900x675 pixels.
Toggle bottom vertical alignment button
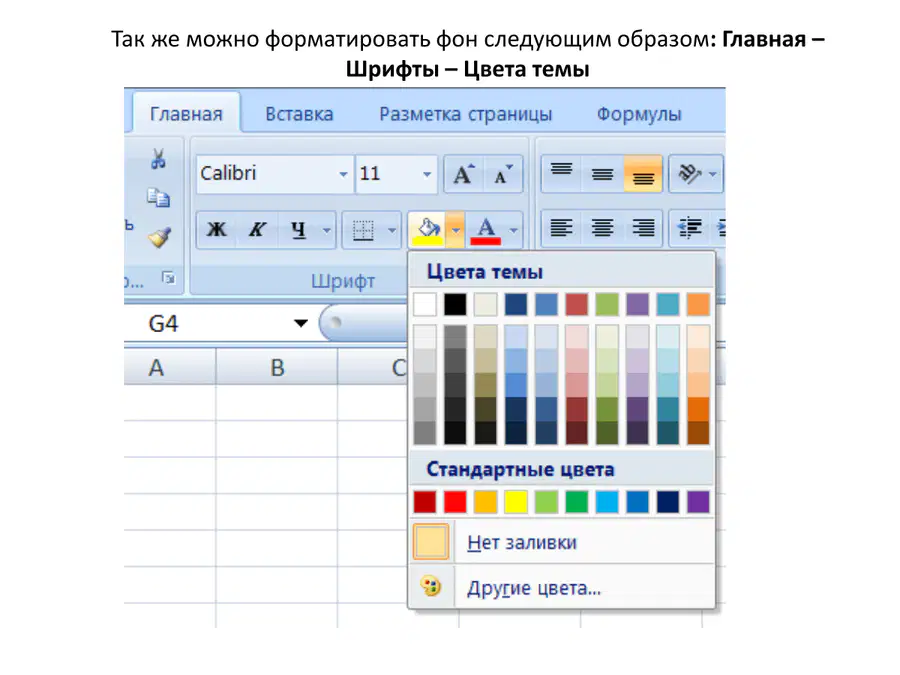tap(643, 173)
